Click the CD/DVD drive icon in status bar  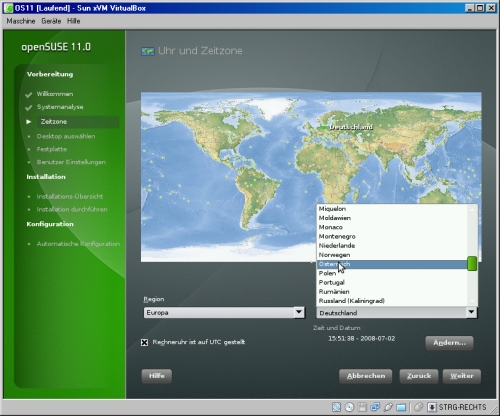tap(349, 407)
